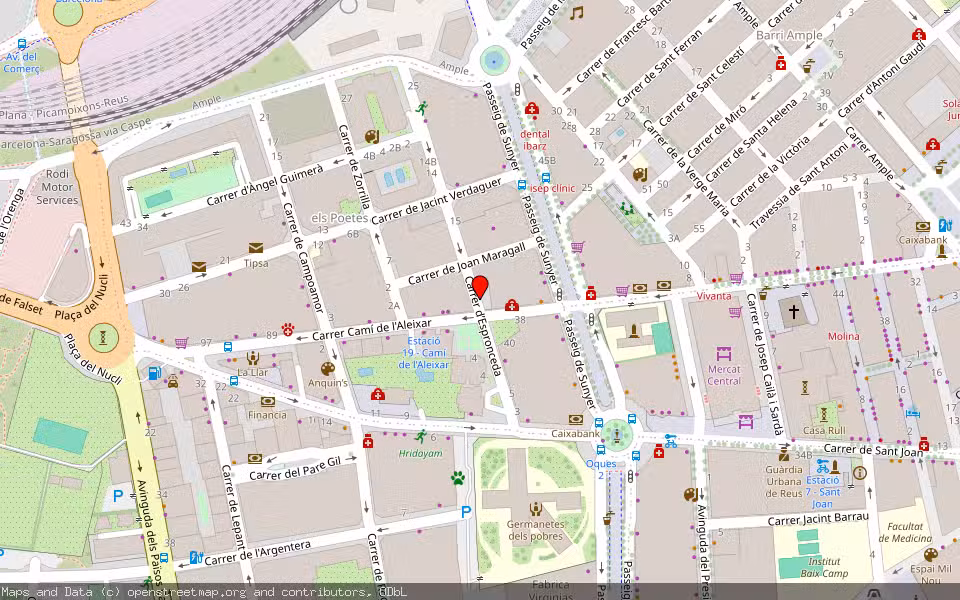
Task: Click the red pharmacy cross icon near dental ibarz
Action: [x=532, y=109]
